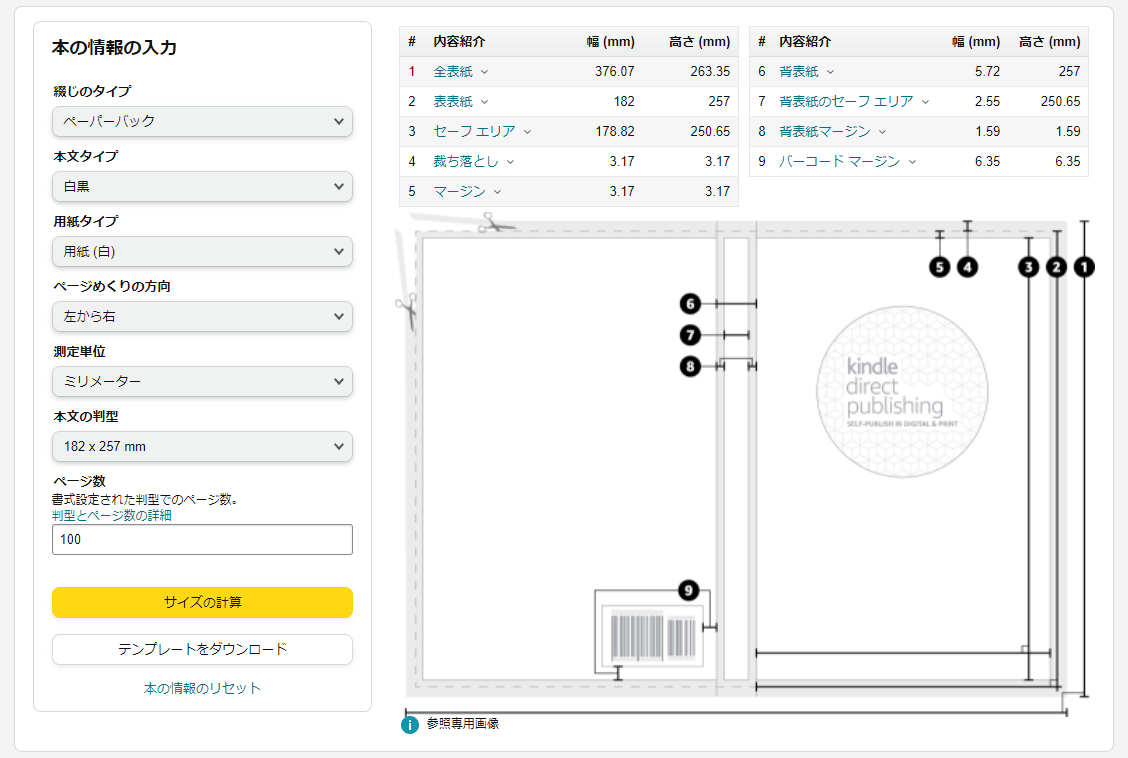Open the ページめくりの方向 dropdown showing 左から右

point(202,316)
